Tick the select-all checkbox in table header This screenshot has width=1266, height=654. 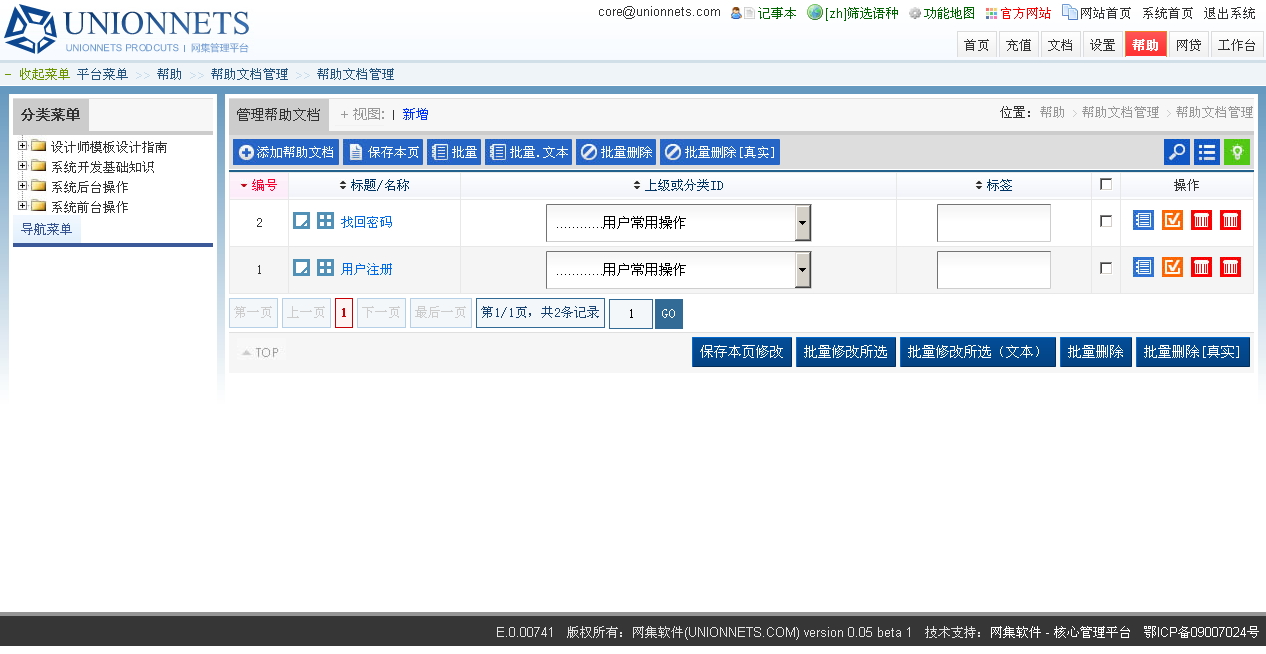[x=1105, y=184]
